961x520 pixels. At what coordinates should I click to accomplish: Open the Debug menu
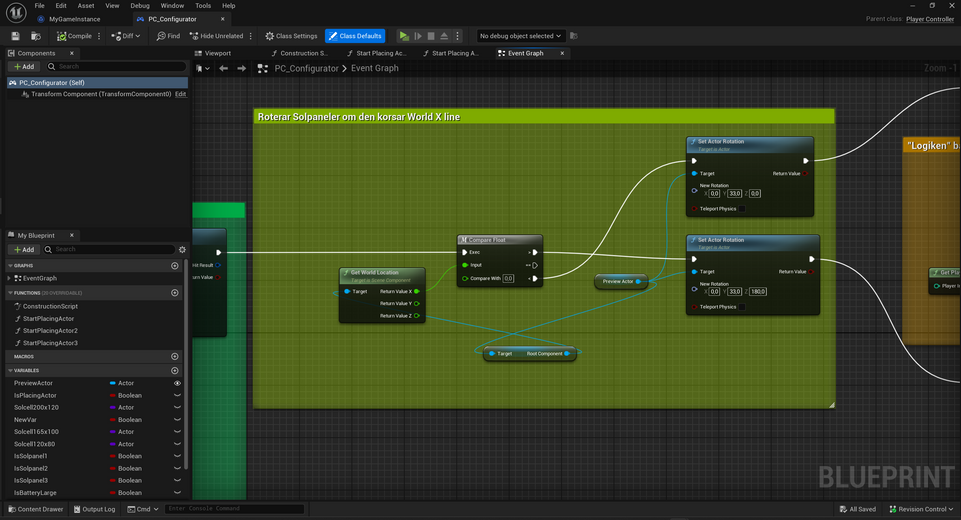(x=139, y=5)
